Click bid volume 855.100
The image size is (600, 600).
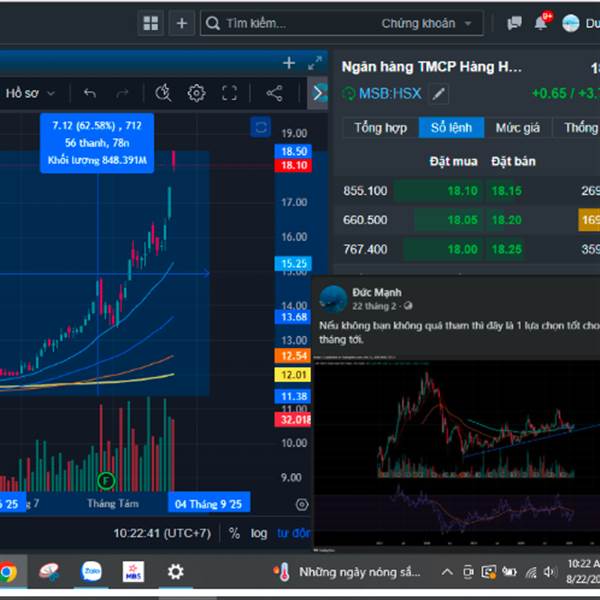pyautogui.click(x=365, y=191)
